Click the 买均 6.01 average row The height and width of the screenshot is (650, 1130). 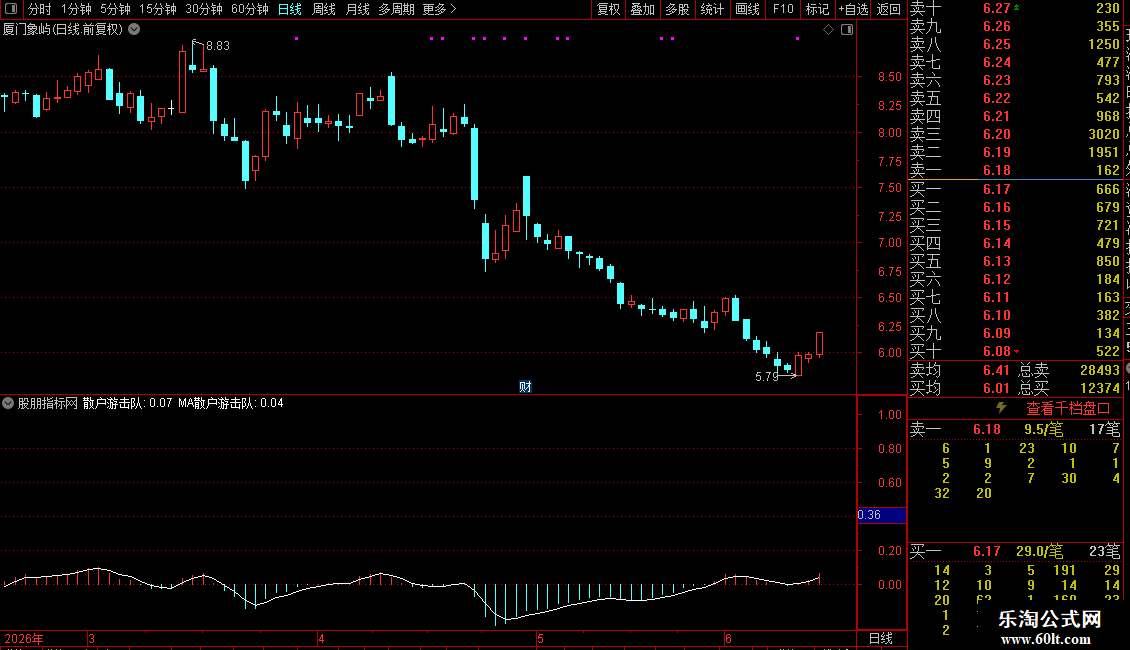click(960, 388)
